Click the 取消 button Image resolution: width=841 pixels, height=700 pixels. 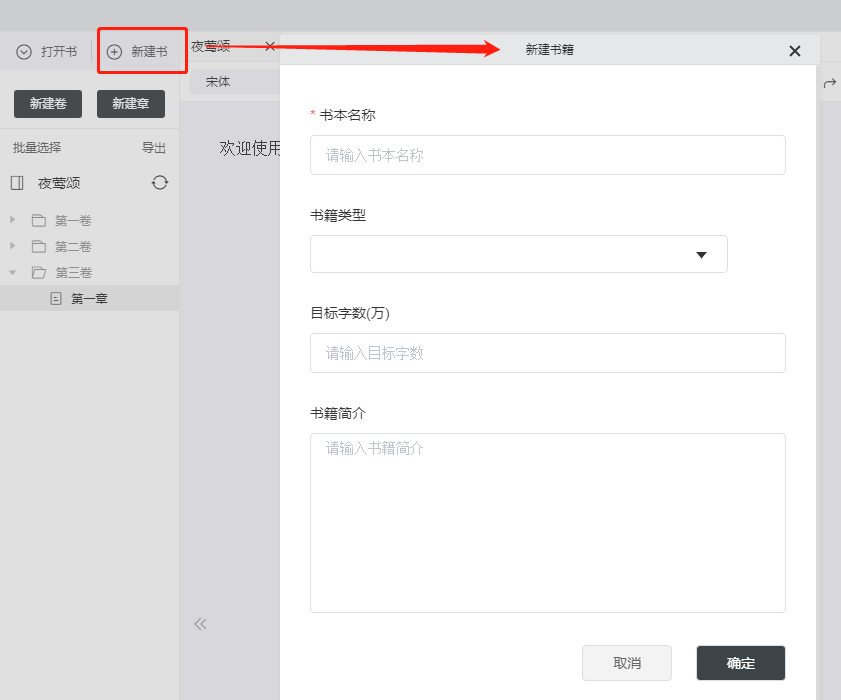(627, 663)
